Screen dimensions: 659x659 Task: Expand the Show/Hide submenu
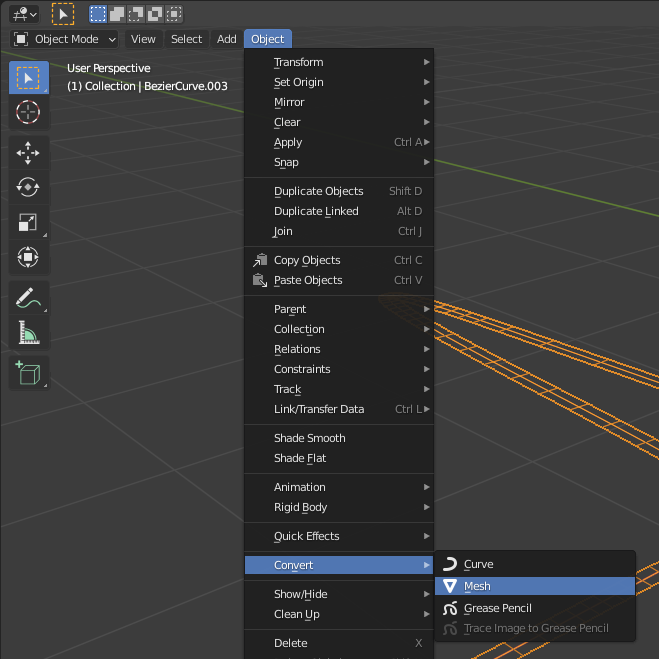point(339,594)
